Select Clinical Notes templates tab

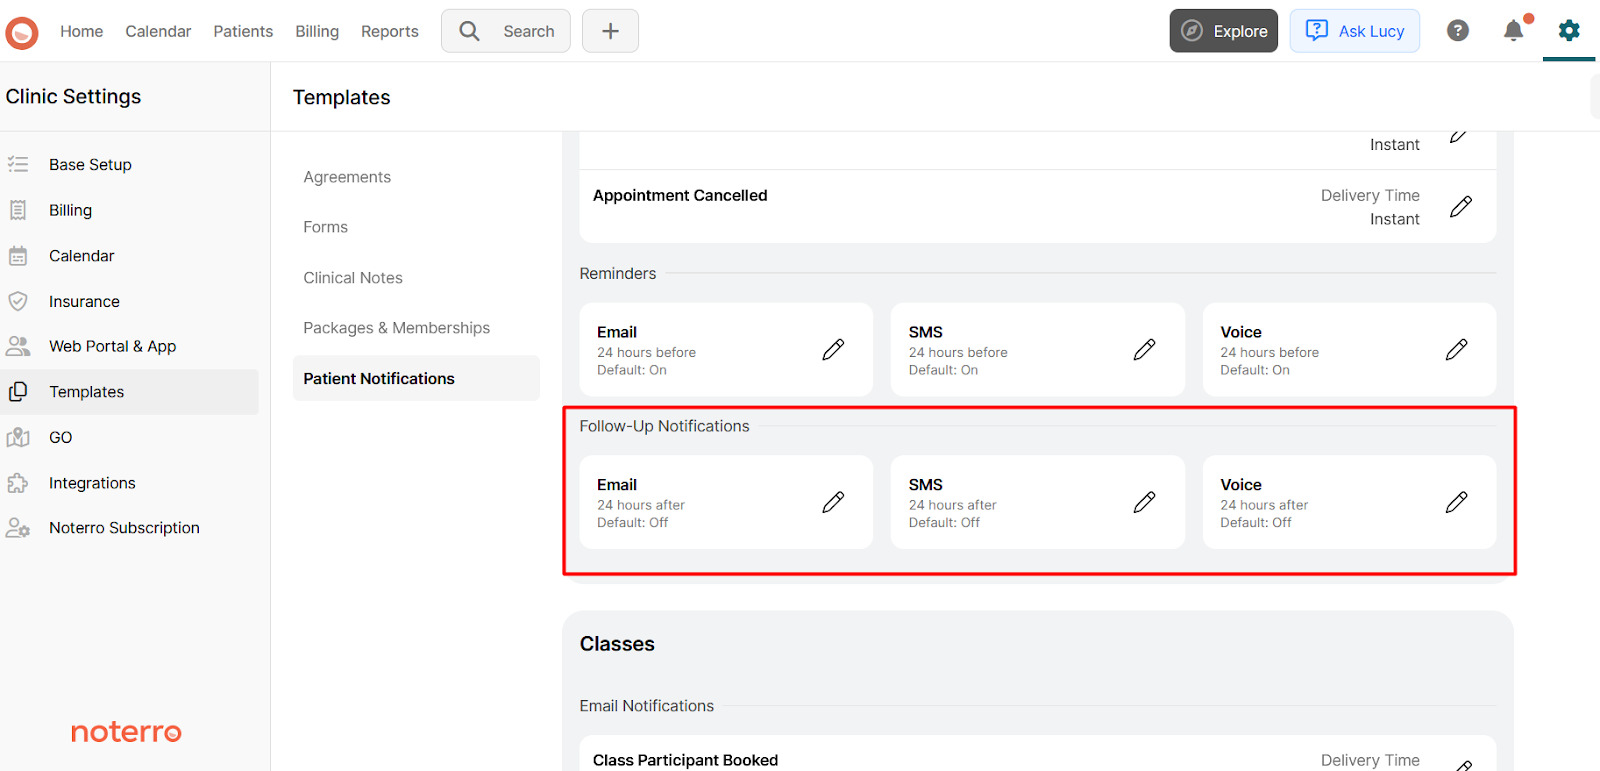353,278
